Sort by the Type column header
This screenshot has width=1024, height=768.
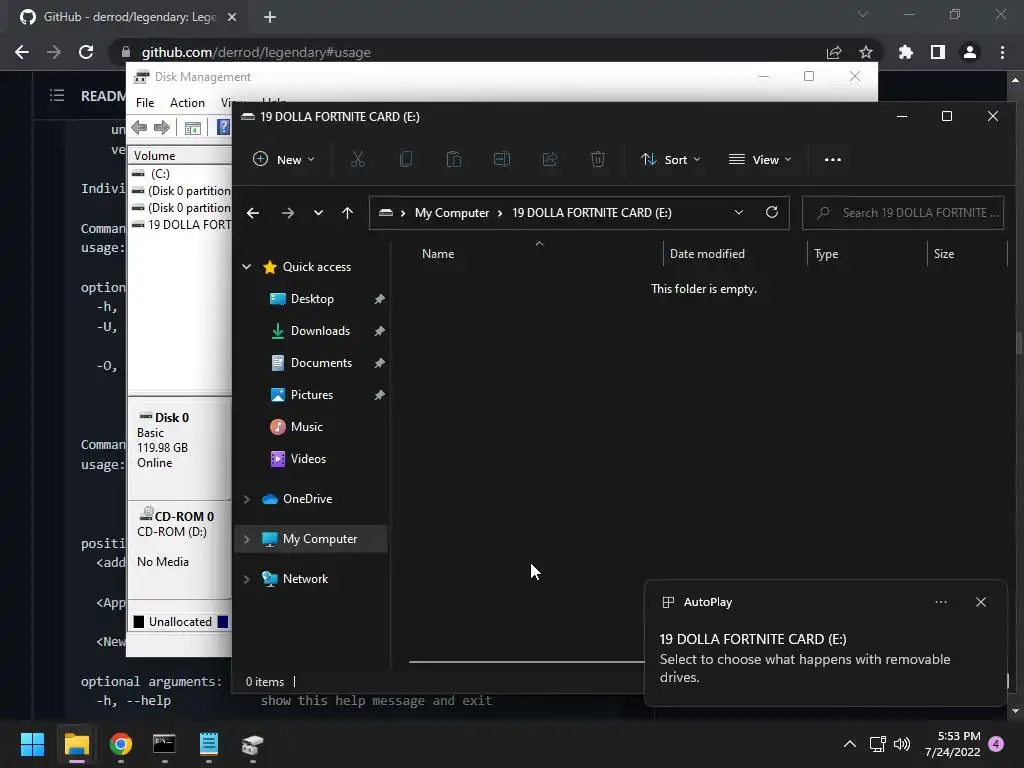(x=826, y=253)
